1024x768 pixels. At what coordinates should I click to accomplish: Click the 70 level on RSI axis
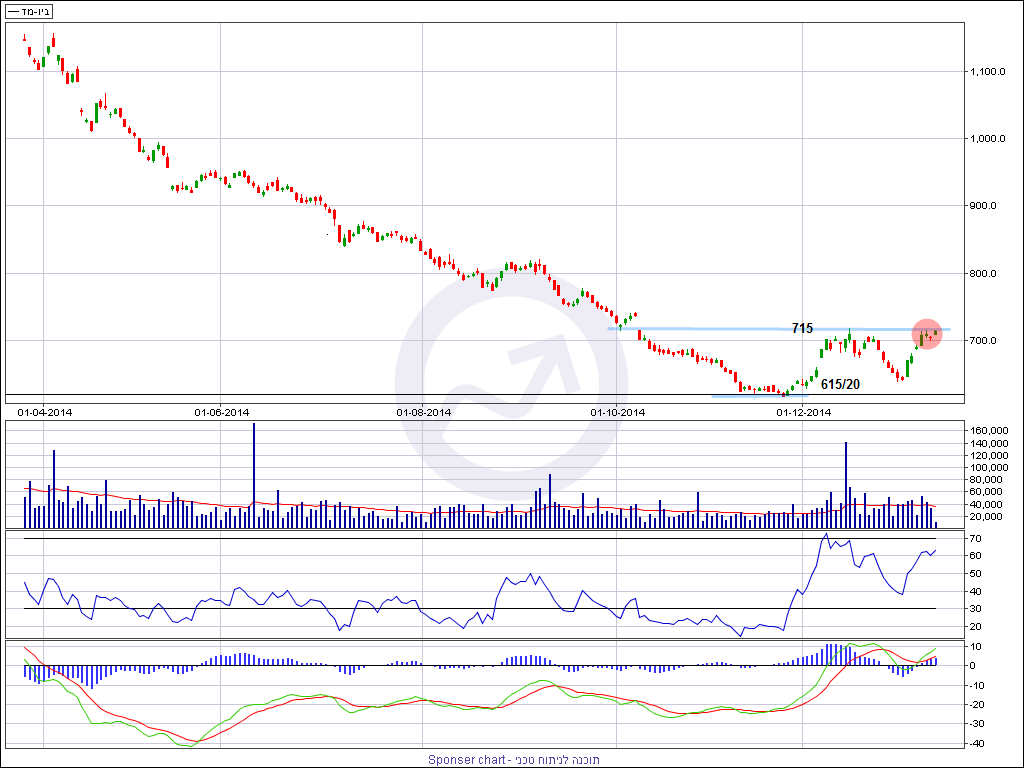click(976, 539)
